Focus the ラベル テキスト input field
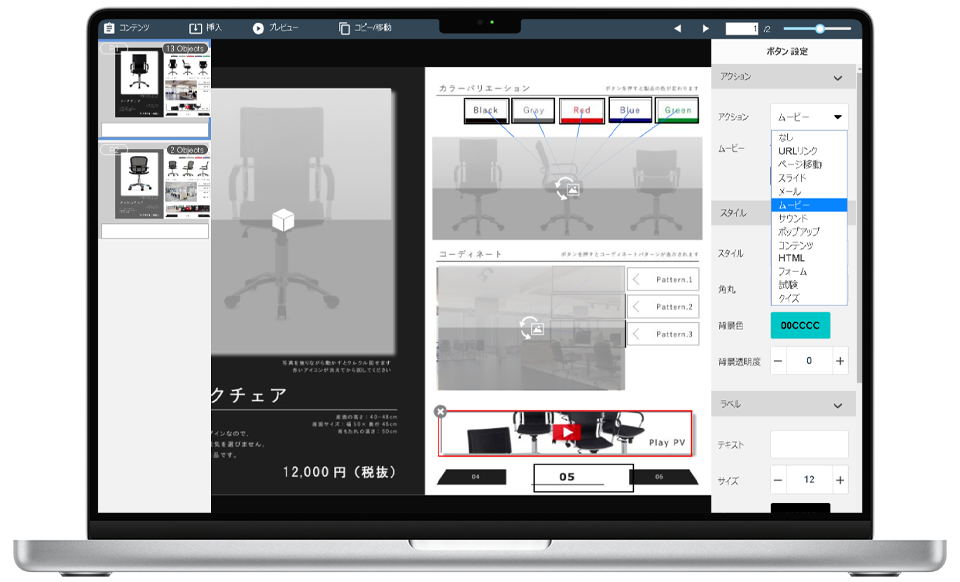 (x=809, y=444)
